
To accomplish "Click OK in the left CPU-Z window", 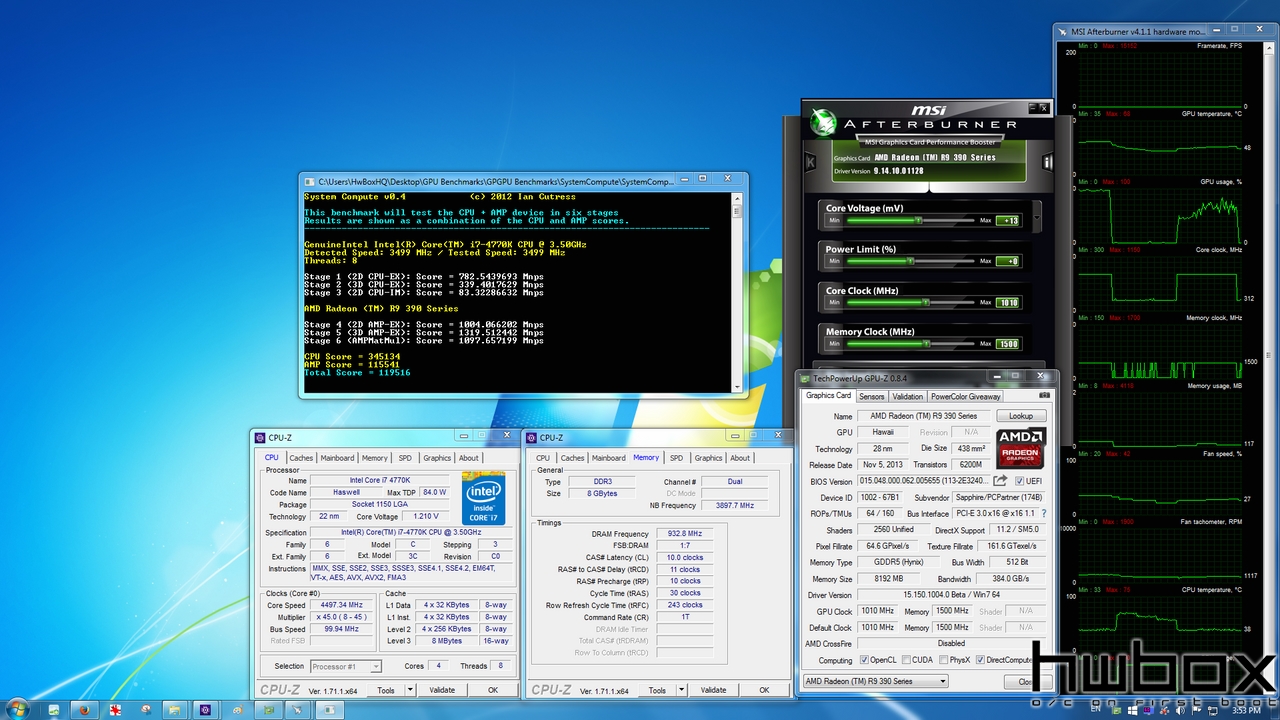I will [492, 690].
